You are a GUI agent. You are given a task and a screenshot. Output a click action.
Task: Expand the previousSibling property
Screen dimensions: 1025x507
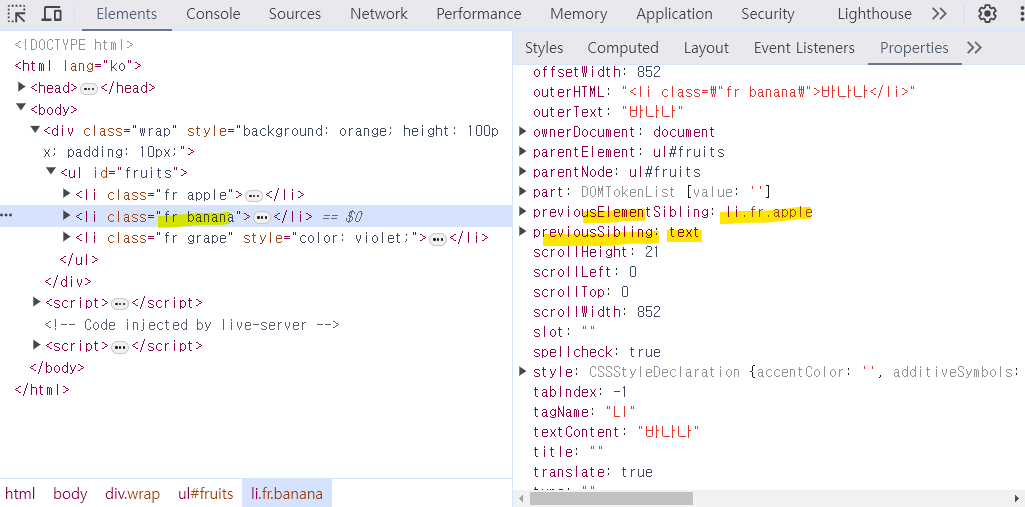(x=522, y=231)
